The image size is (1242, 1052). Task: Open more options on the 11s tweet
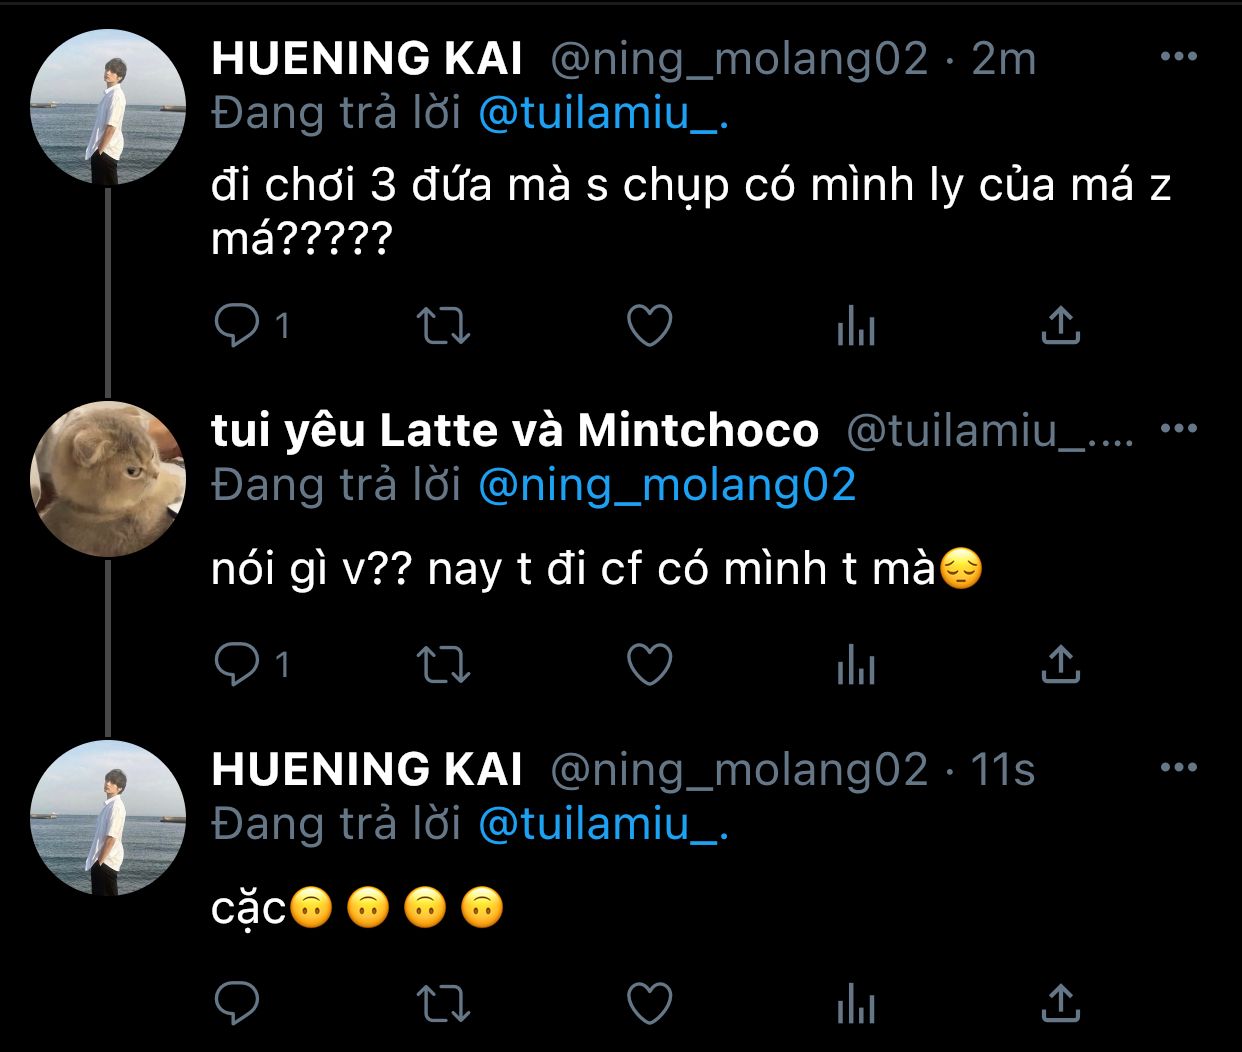[1179, 768]
